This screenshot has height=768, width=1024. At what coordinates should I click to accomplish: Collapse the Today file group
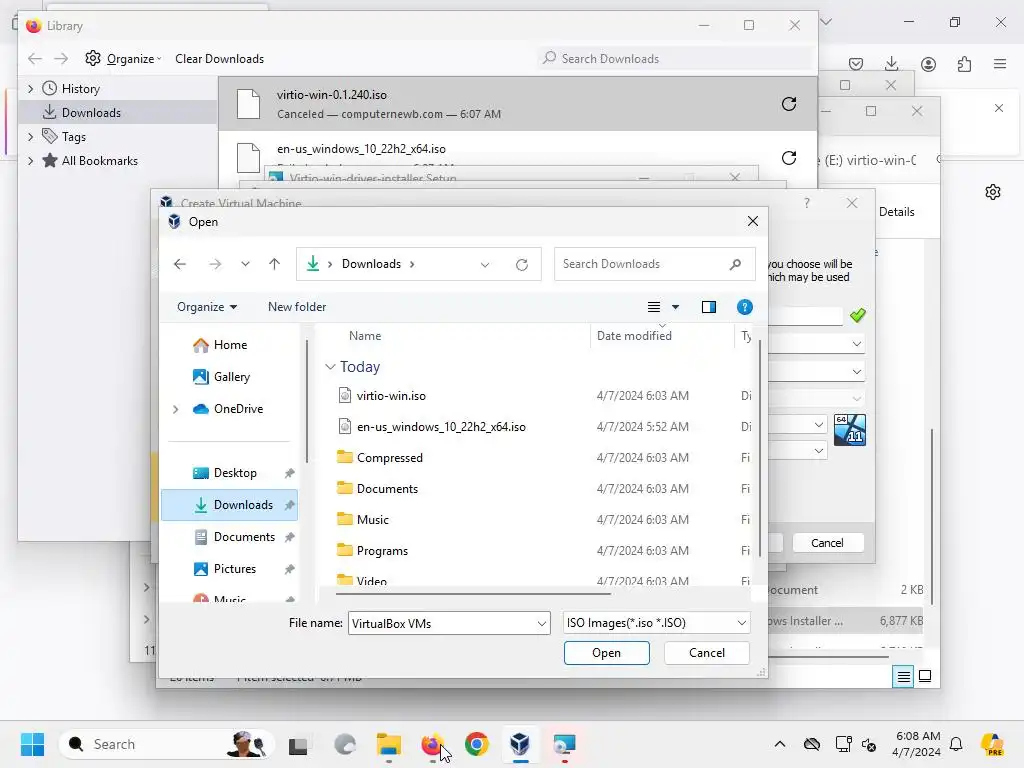(x=330, y=367)
